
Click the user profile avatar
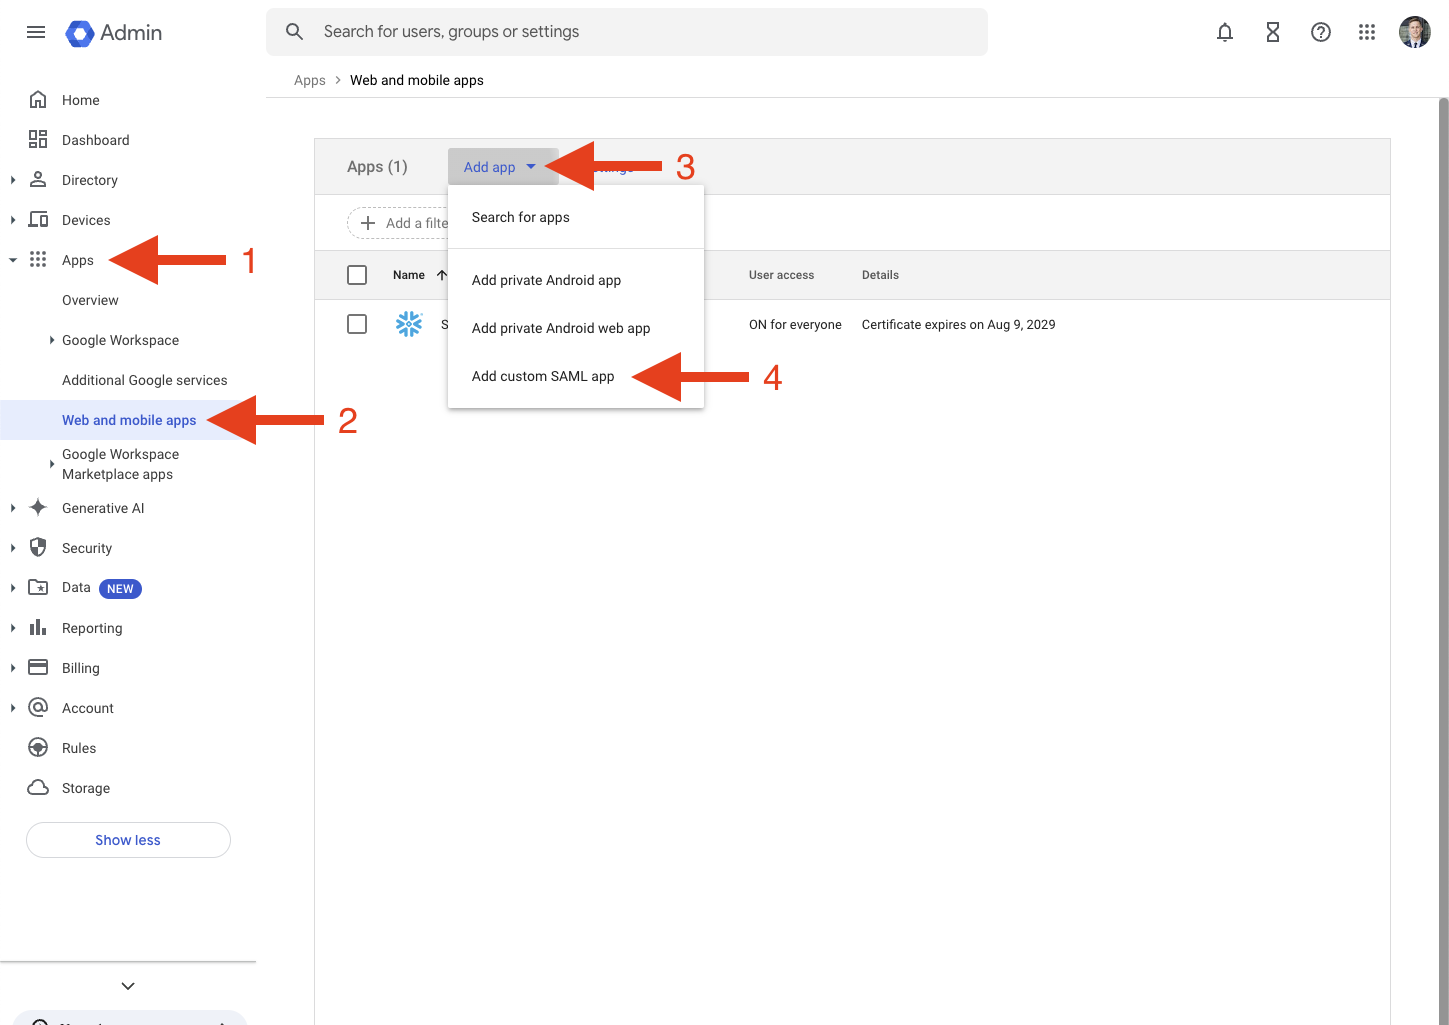click(1414, 32)
